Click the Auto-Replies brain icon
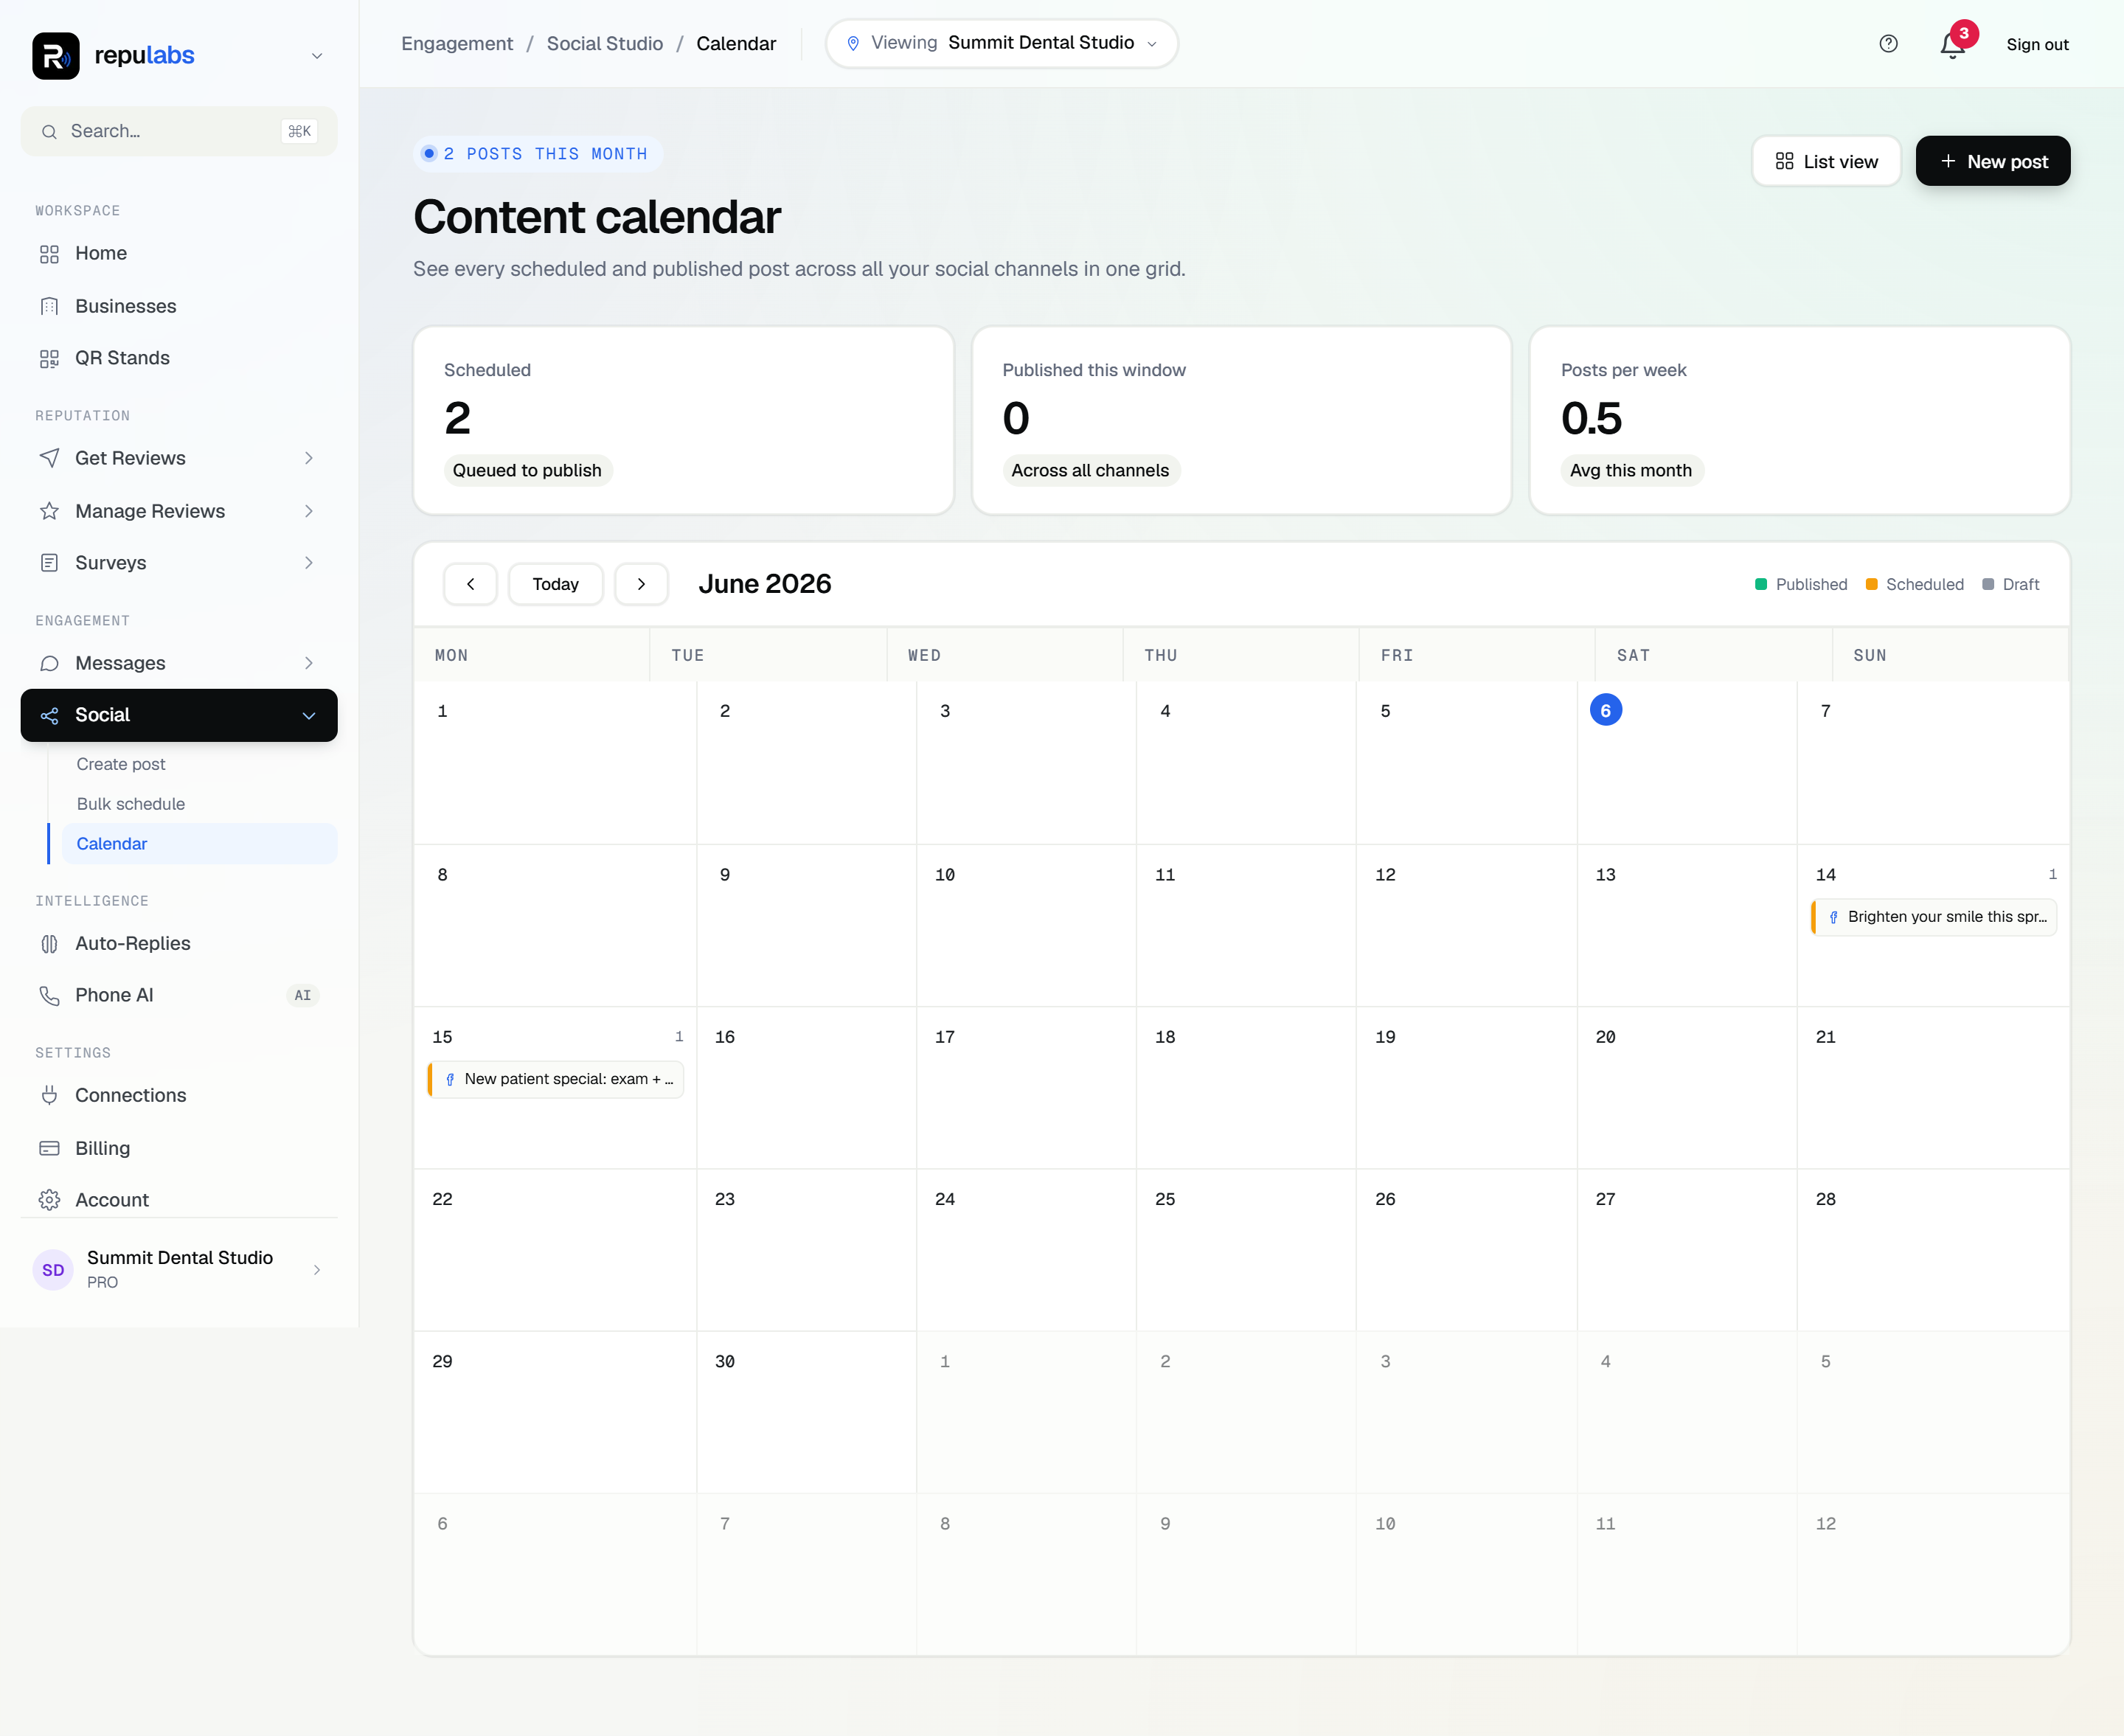2124x1736 pixels. [x=49, y=943]
